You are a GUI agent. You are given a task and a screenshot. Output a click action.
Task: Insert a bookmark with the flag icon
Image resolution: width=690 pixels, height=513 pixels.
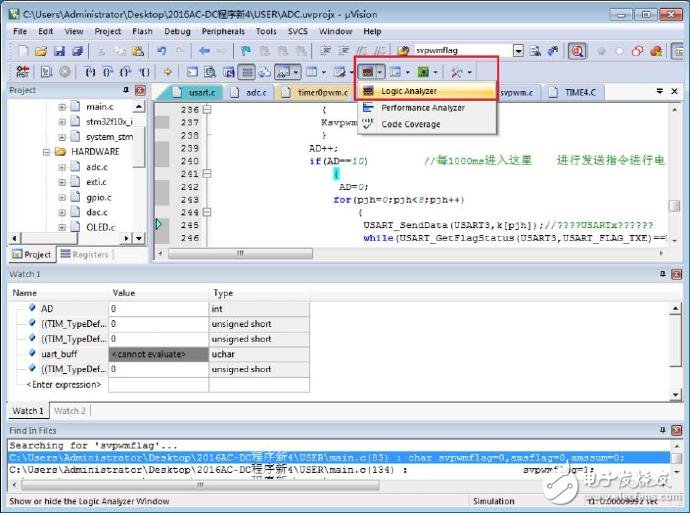pyautogui.click(x=246, y=51)
